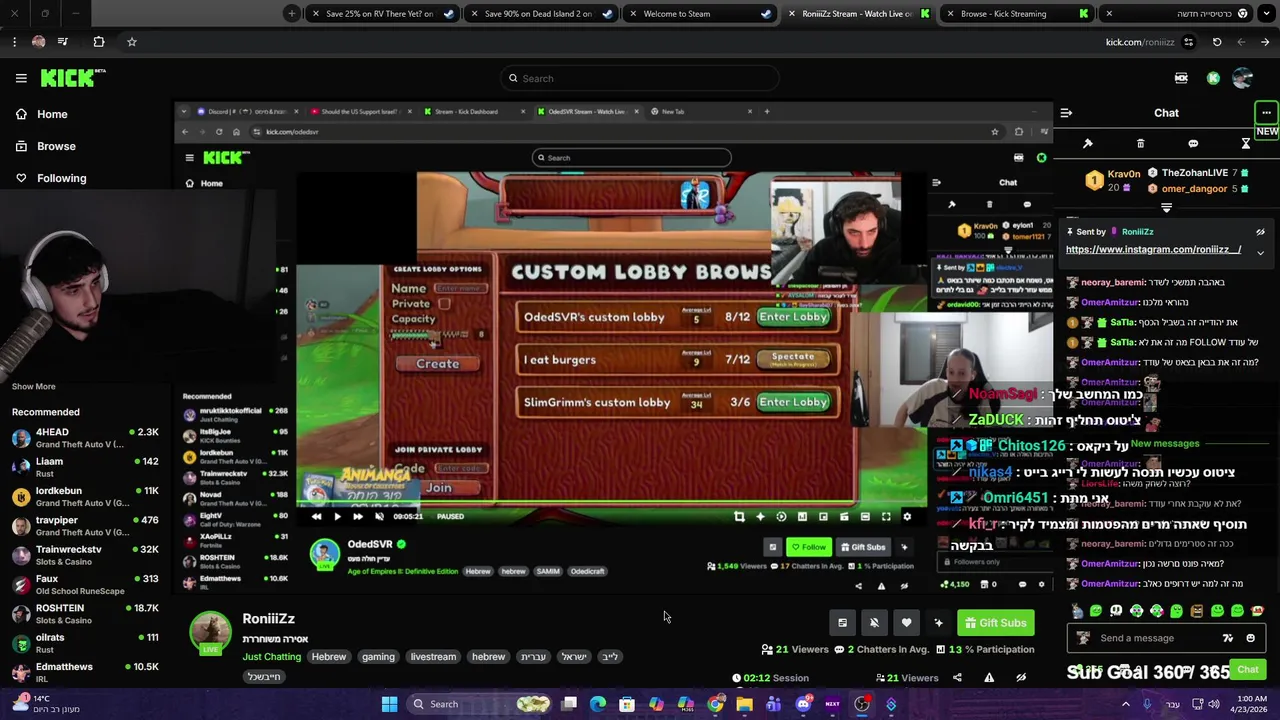This screenshot has width=1280, height=720.
Task: Reload the page in browser toolbar
Action: [x=1217, y=42]
